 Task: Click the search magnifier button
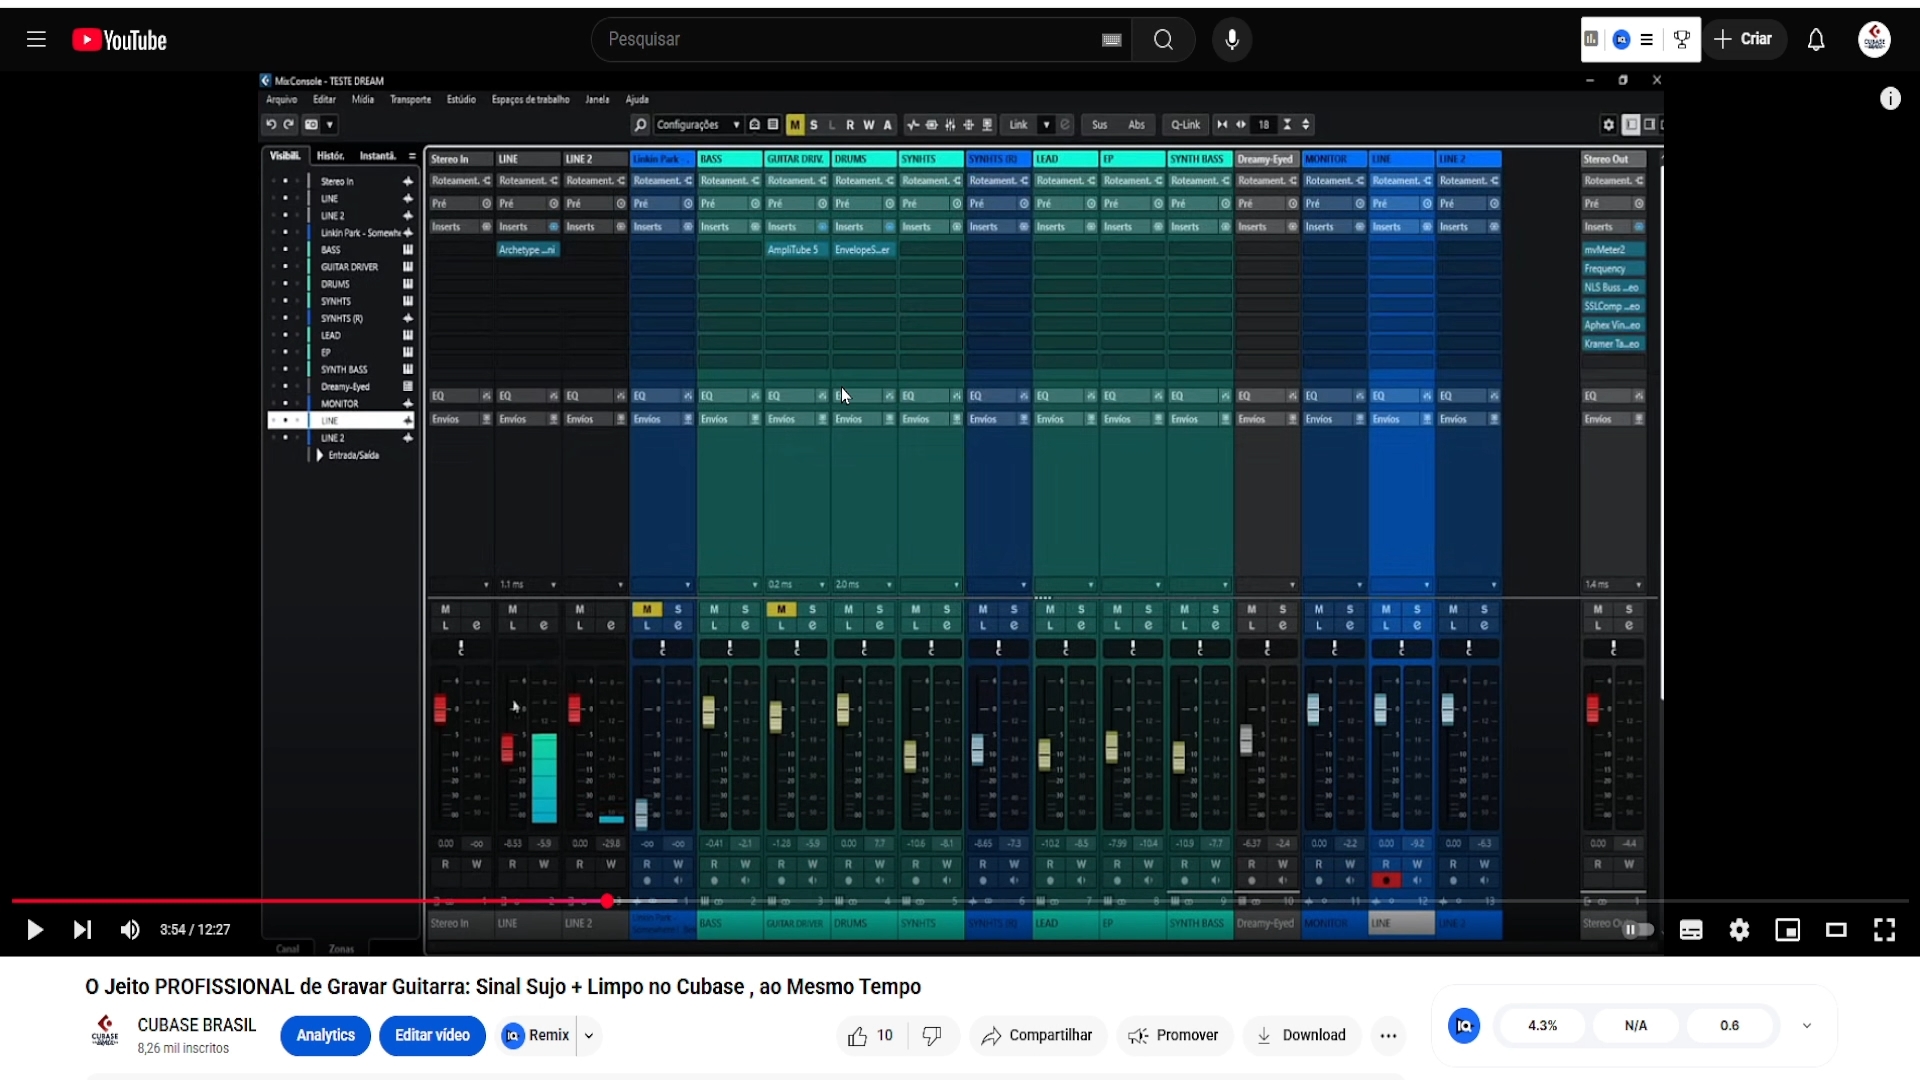[x=1163, y=40]
